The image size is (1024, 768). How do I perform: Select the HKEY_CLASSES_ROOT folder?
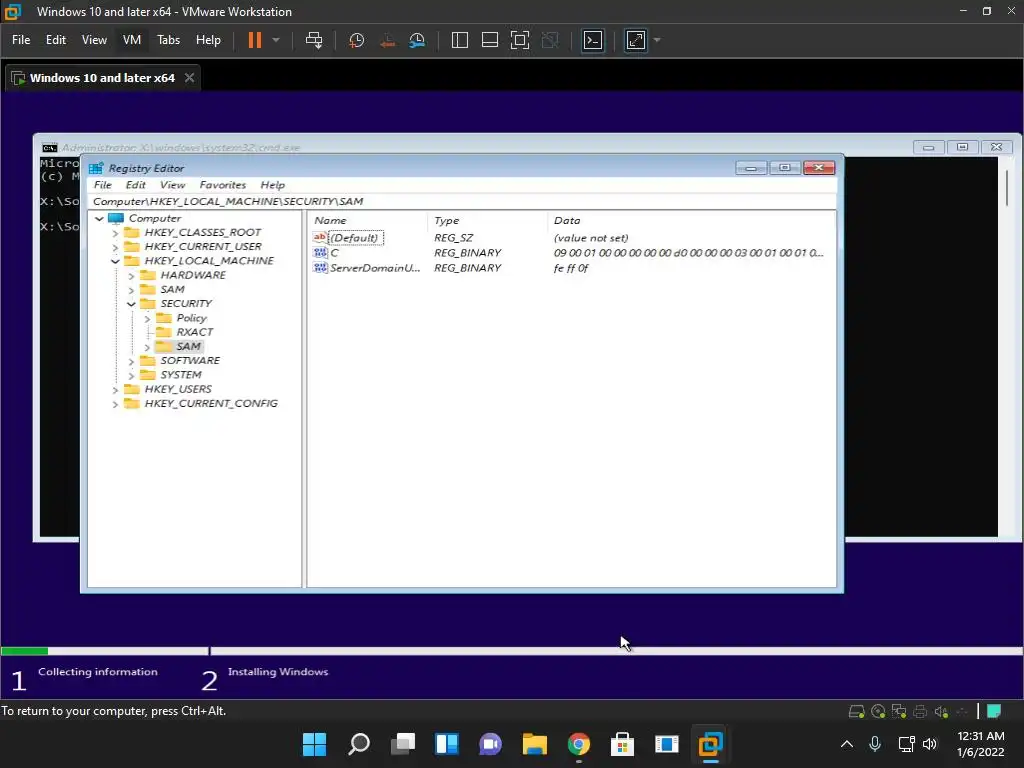202,232
